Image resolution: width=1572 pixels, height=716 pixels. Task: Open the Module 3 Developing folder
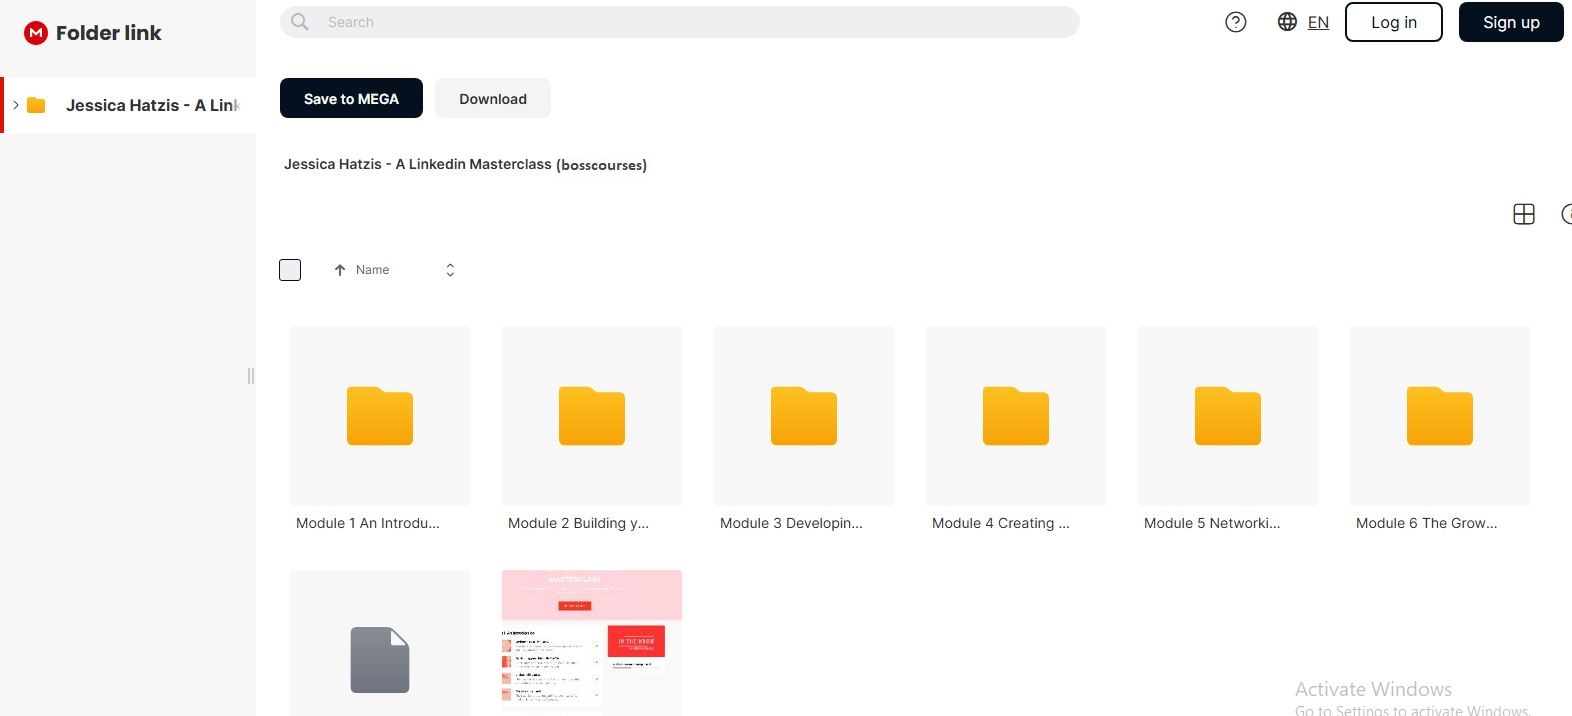tap(804, 416)
